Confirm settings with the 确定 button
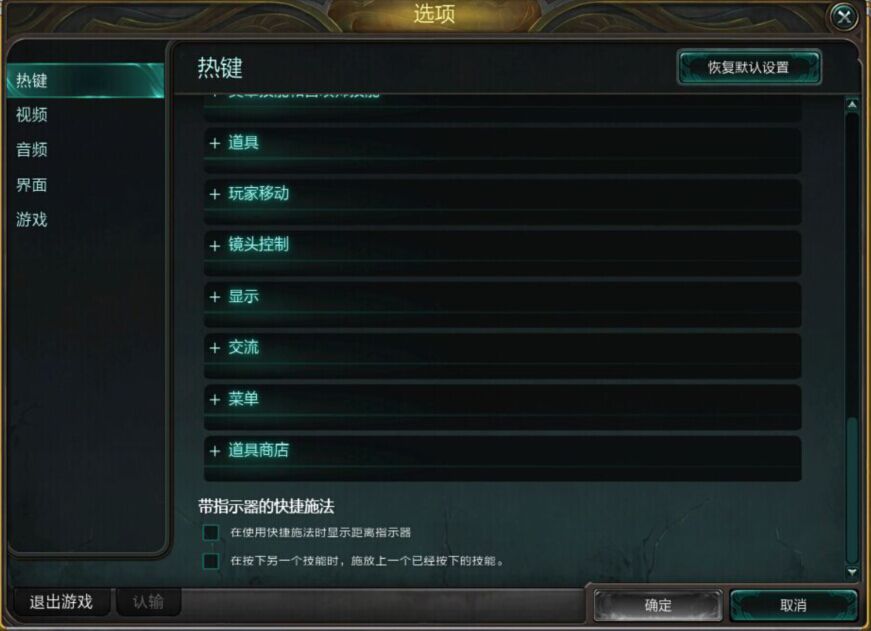Image resolution: width=871 pixels, height=631 pixels. tap(658, 605)
